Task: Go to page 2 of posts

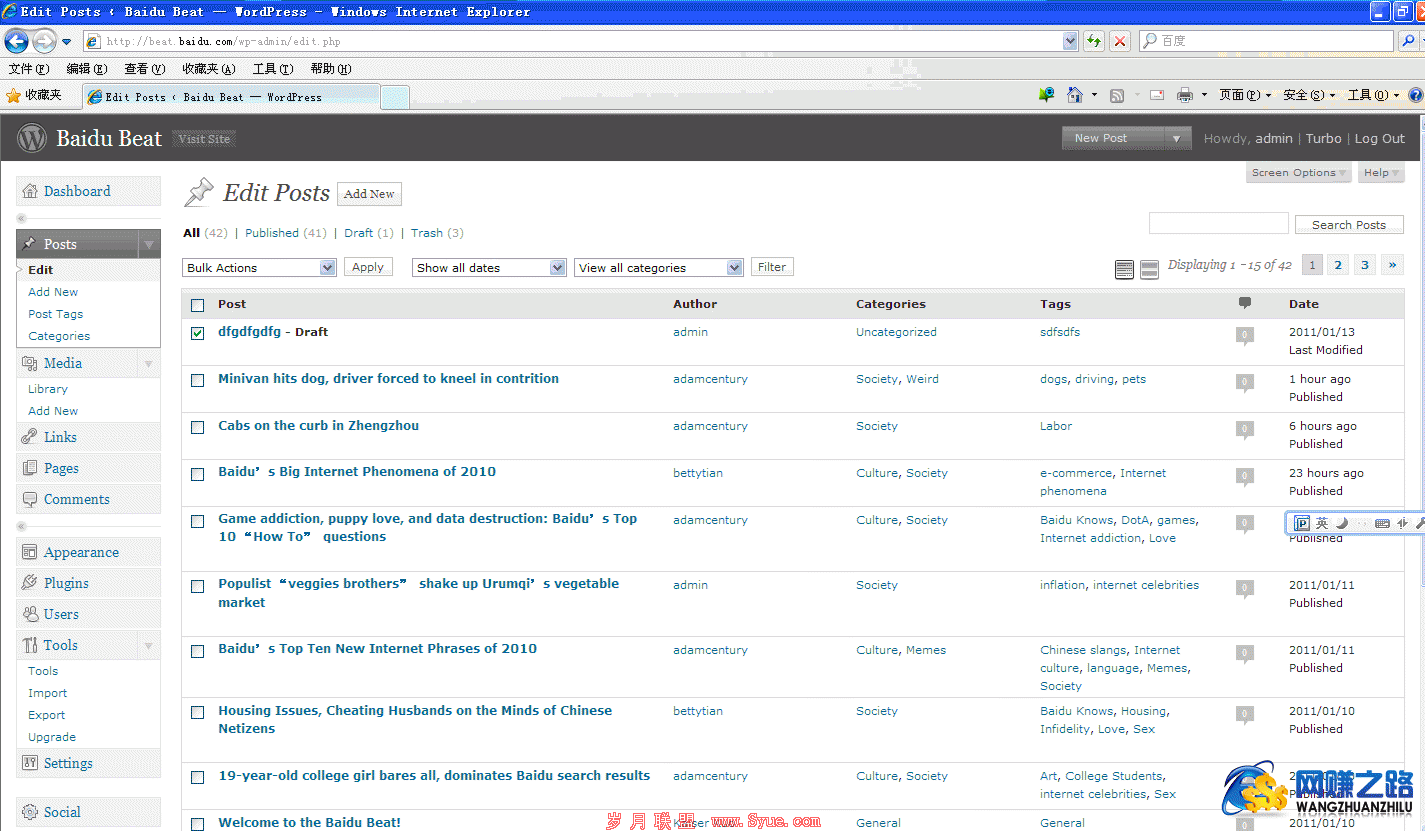Action: coord(1338,265)
